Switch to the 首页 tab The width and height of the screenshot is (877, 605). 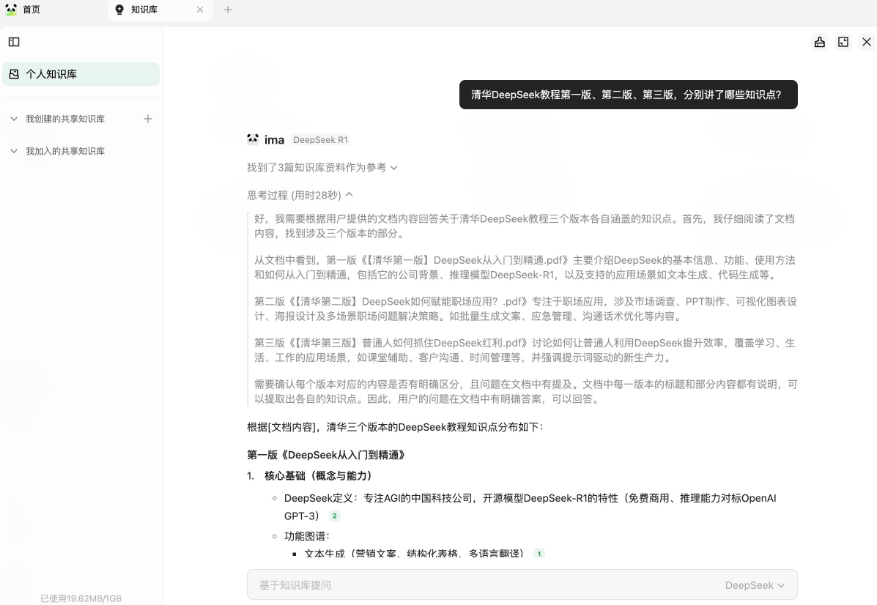pos(23,10)
